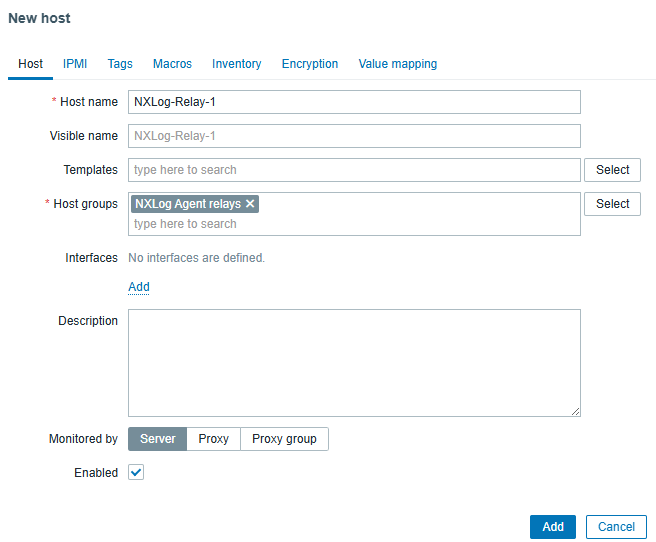The image size is (656, 542).
Task: Set Monitored by to Server
Action: click(x=157, y=439)
